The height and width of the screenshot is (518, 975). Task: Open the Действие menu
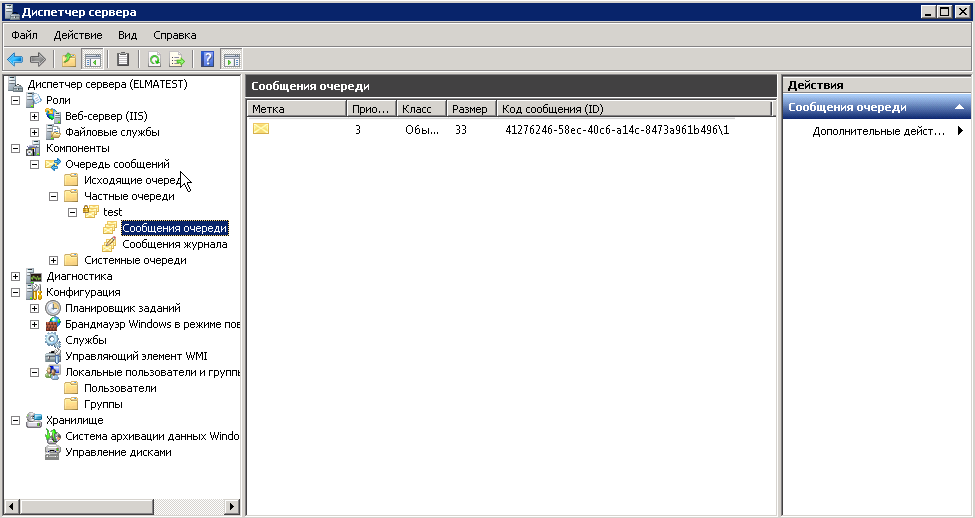click(77, 35)
